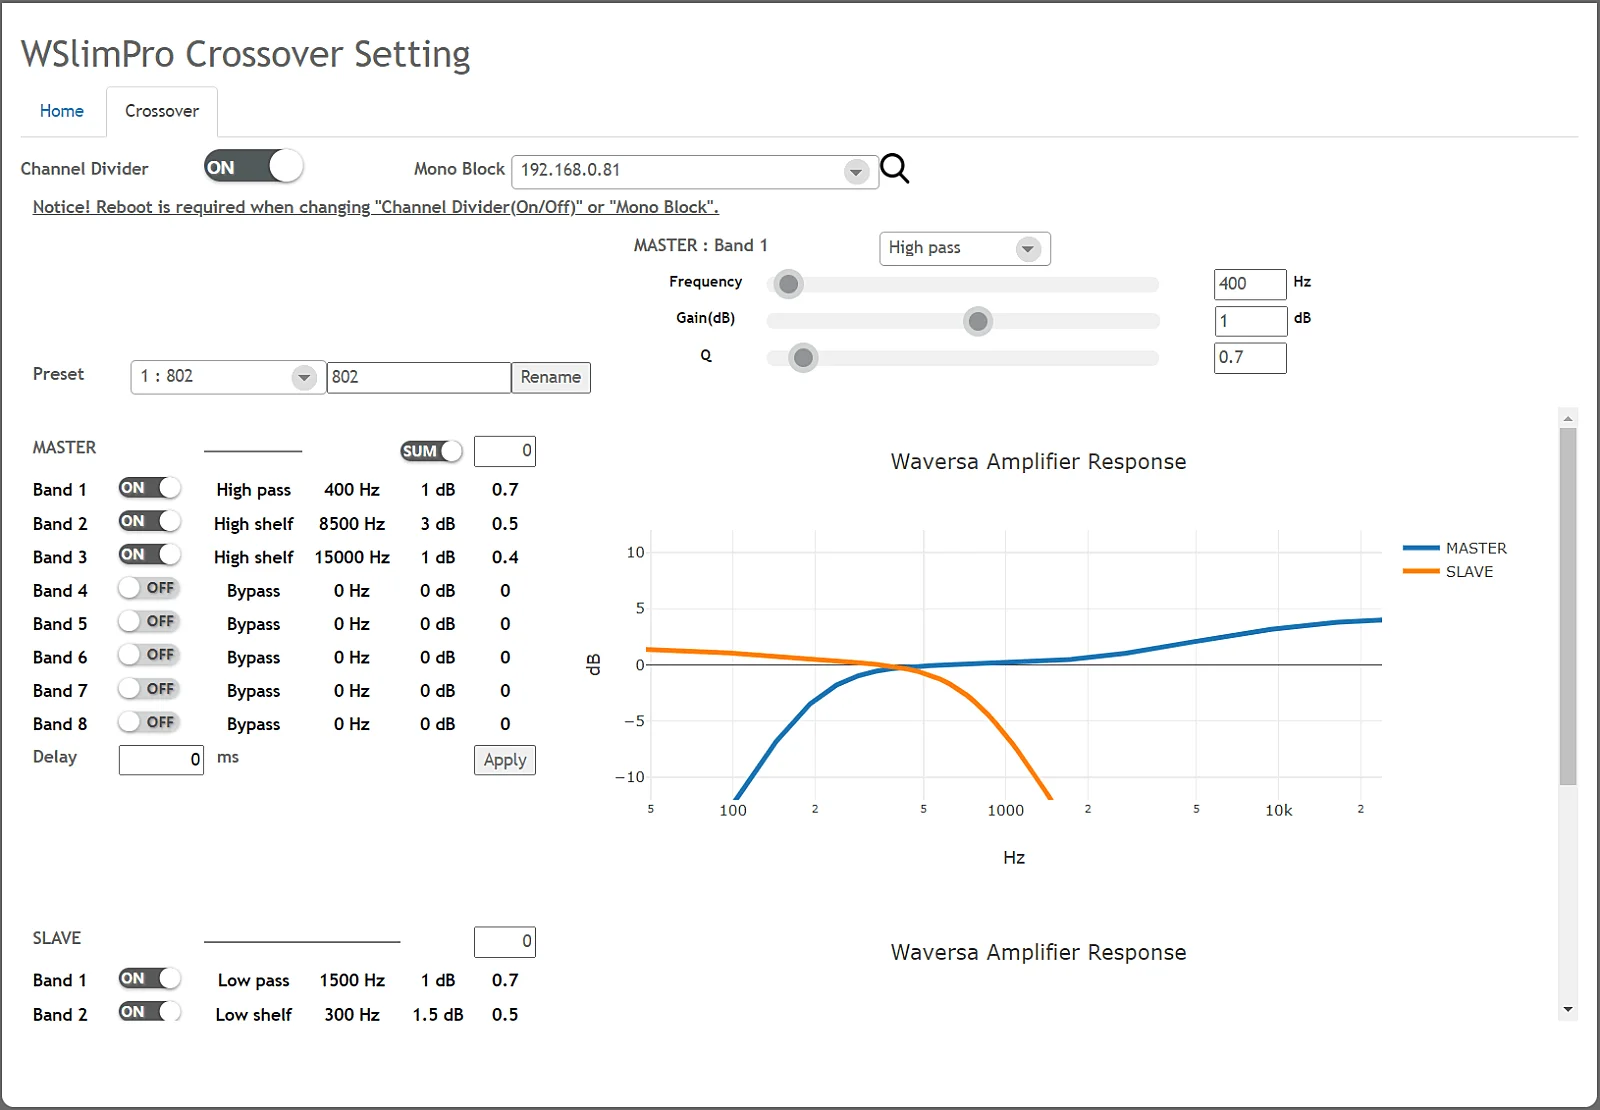Click the vertical scrollbar up arrow
The image size is (1600, 1110).
1568,418
